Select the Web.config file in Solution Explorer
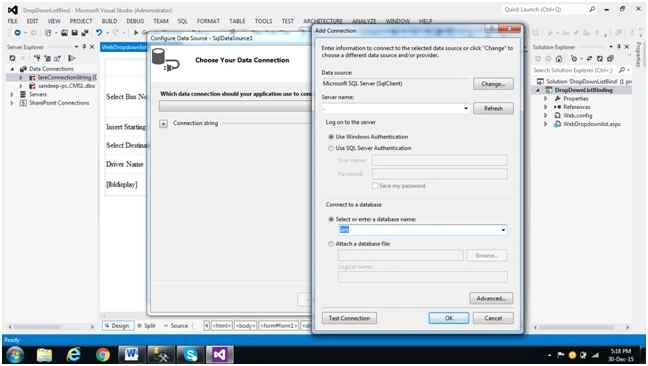648x366 pixels. (x=577, y=116)
